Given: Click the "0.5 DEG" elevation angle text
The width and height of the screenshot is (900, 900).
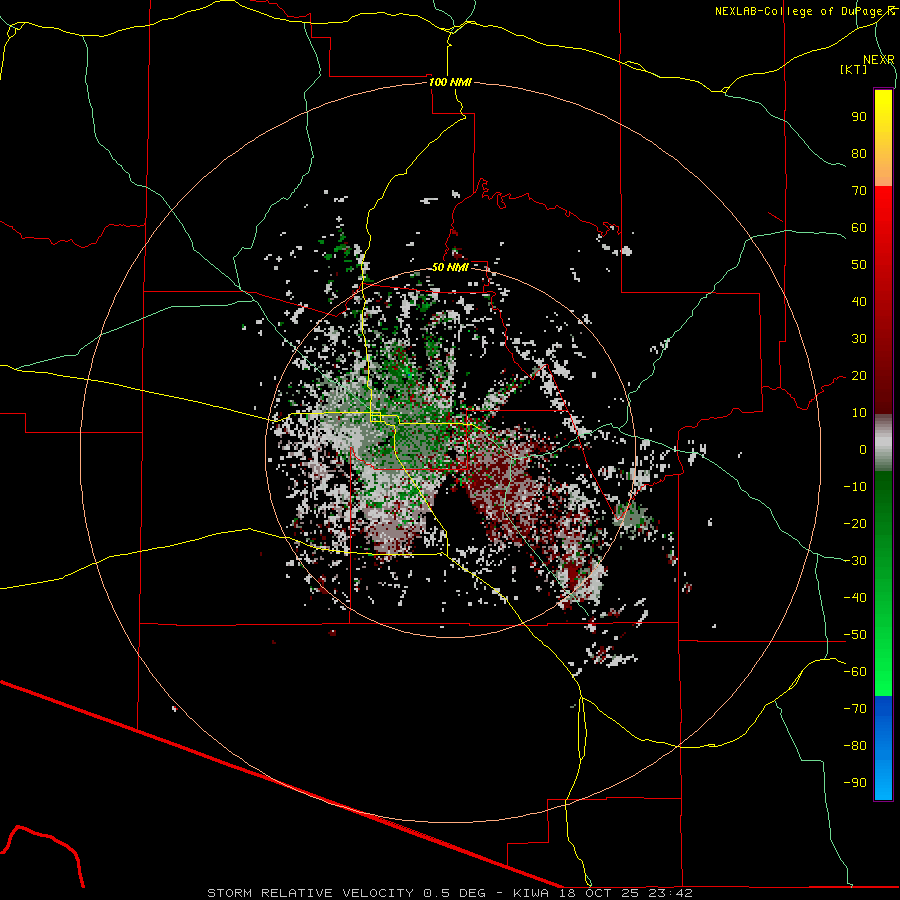Looking at the screenshot, I should [x=455, y=893].
